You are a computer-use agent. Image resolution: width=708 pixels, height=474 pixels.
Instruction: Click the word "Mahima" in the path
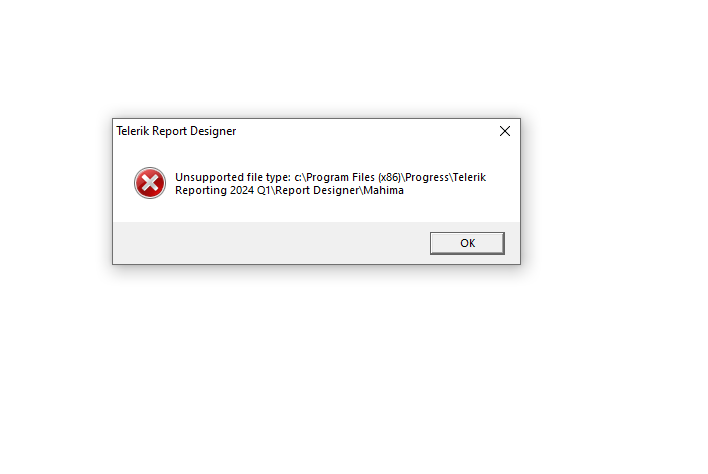(x=383, y=190)
